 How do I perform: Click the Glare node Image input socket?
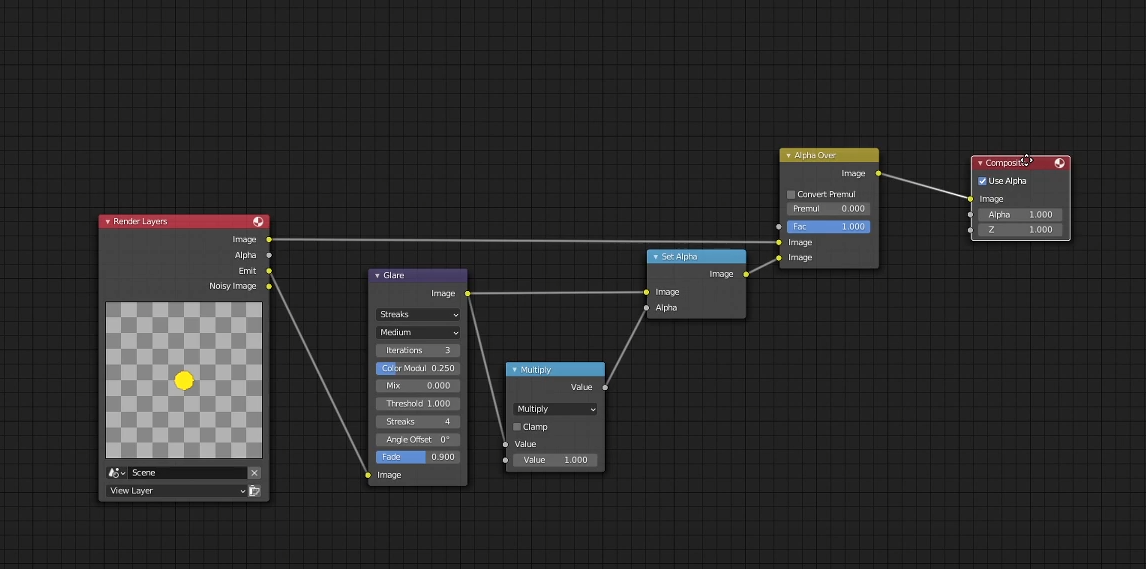click(368, 475)
